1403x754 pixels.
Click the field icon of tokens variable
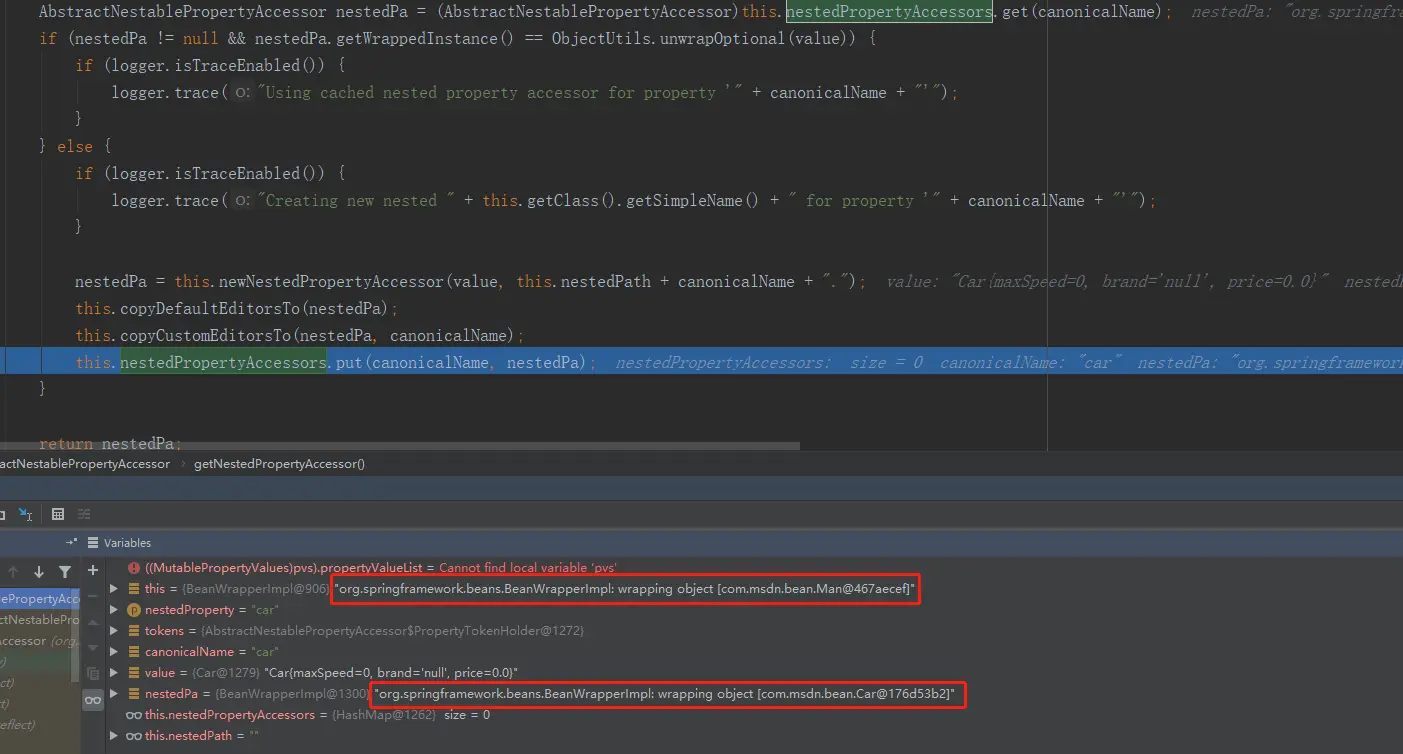(x=134, y=631)
